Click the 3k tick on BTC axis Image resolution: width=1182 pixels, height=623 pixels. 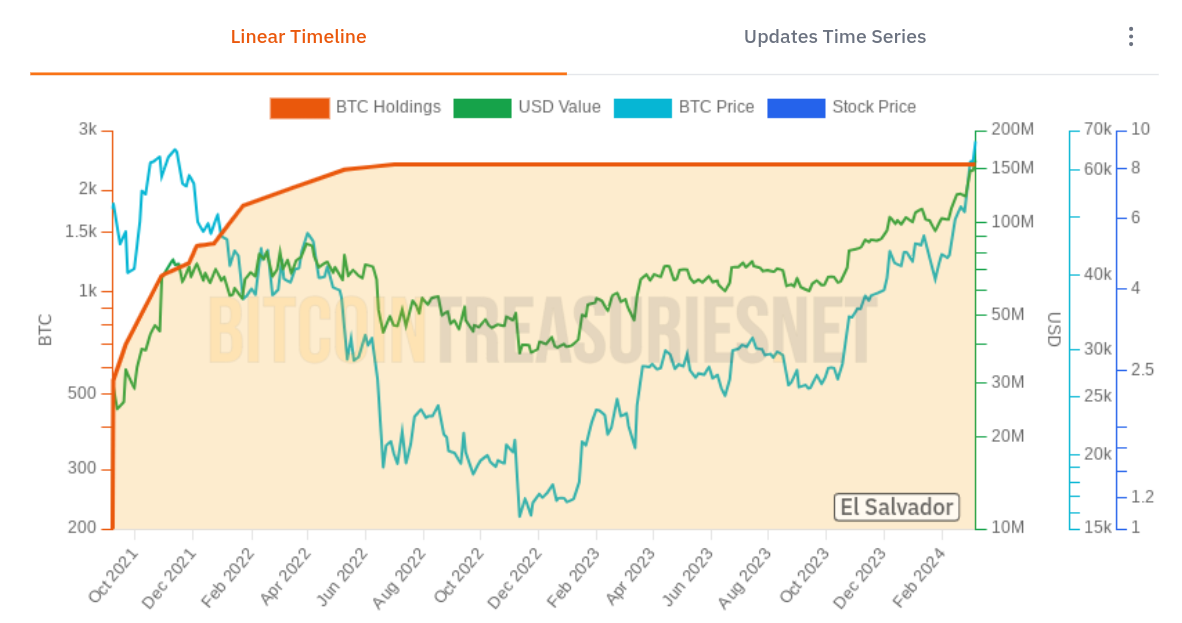pos(88,130)
